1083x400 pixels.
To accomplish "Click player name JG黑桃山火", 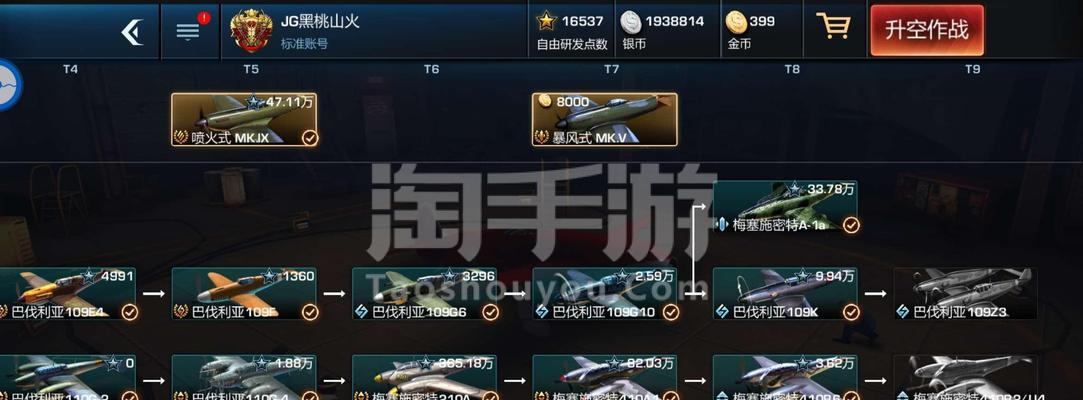I will point(320,21).
